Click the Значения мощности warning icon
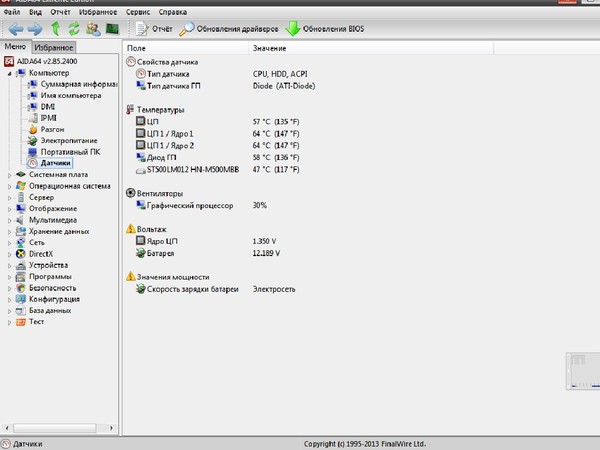This screenshot has height=450, width=600. [130, 276]
